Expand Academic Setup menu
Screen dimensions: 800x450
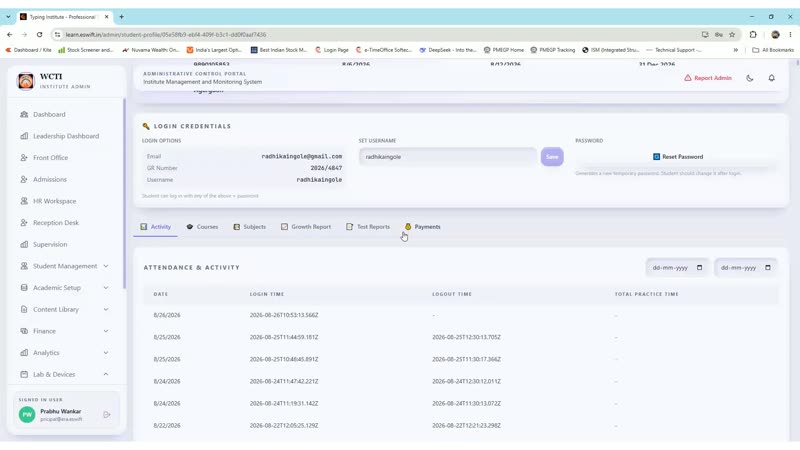[64, 288]
